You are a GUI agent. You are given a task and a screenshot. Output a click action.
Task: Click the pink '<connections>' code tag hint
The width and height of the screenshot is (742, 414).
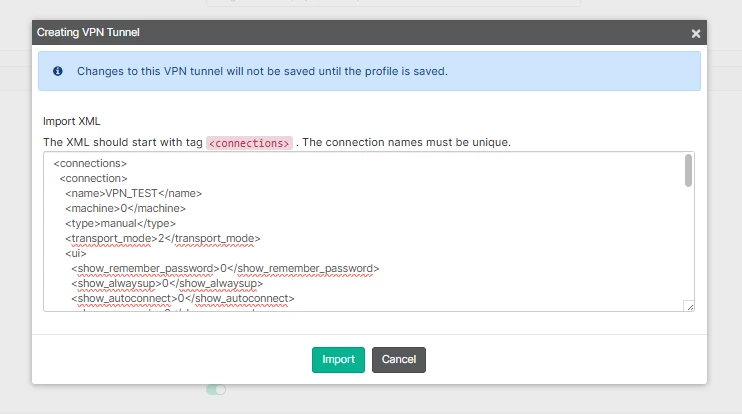coord(249,143)
